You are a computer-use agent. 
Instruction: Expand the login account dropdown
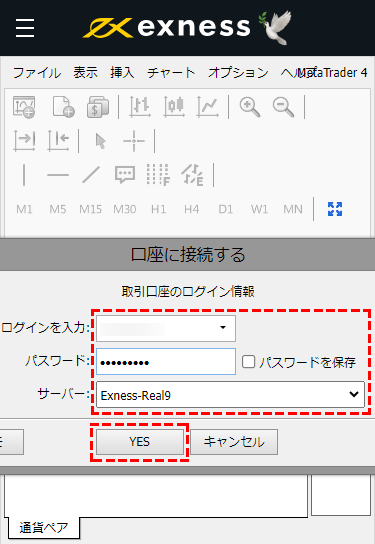223,328
